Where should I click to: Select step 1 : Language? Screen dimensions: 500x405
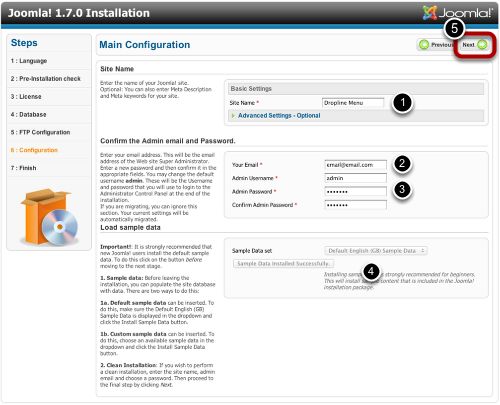(29, 61)
